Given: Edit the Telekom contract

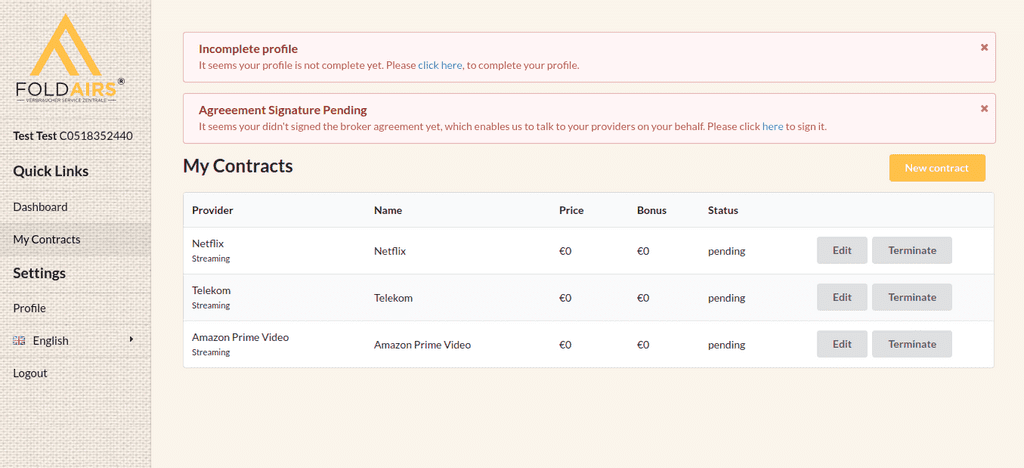Looking at the screenshot, I should [842, 298].
